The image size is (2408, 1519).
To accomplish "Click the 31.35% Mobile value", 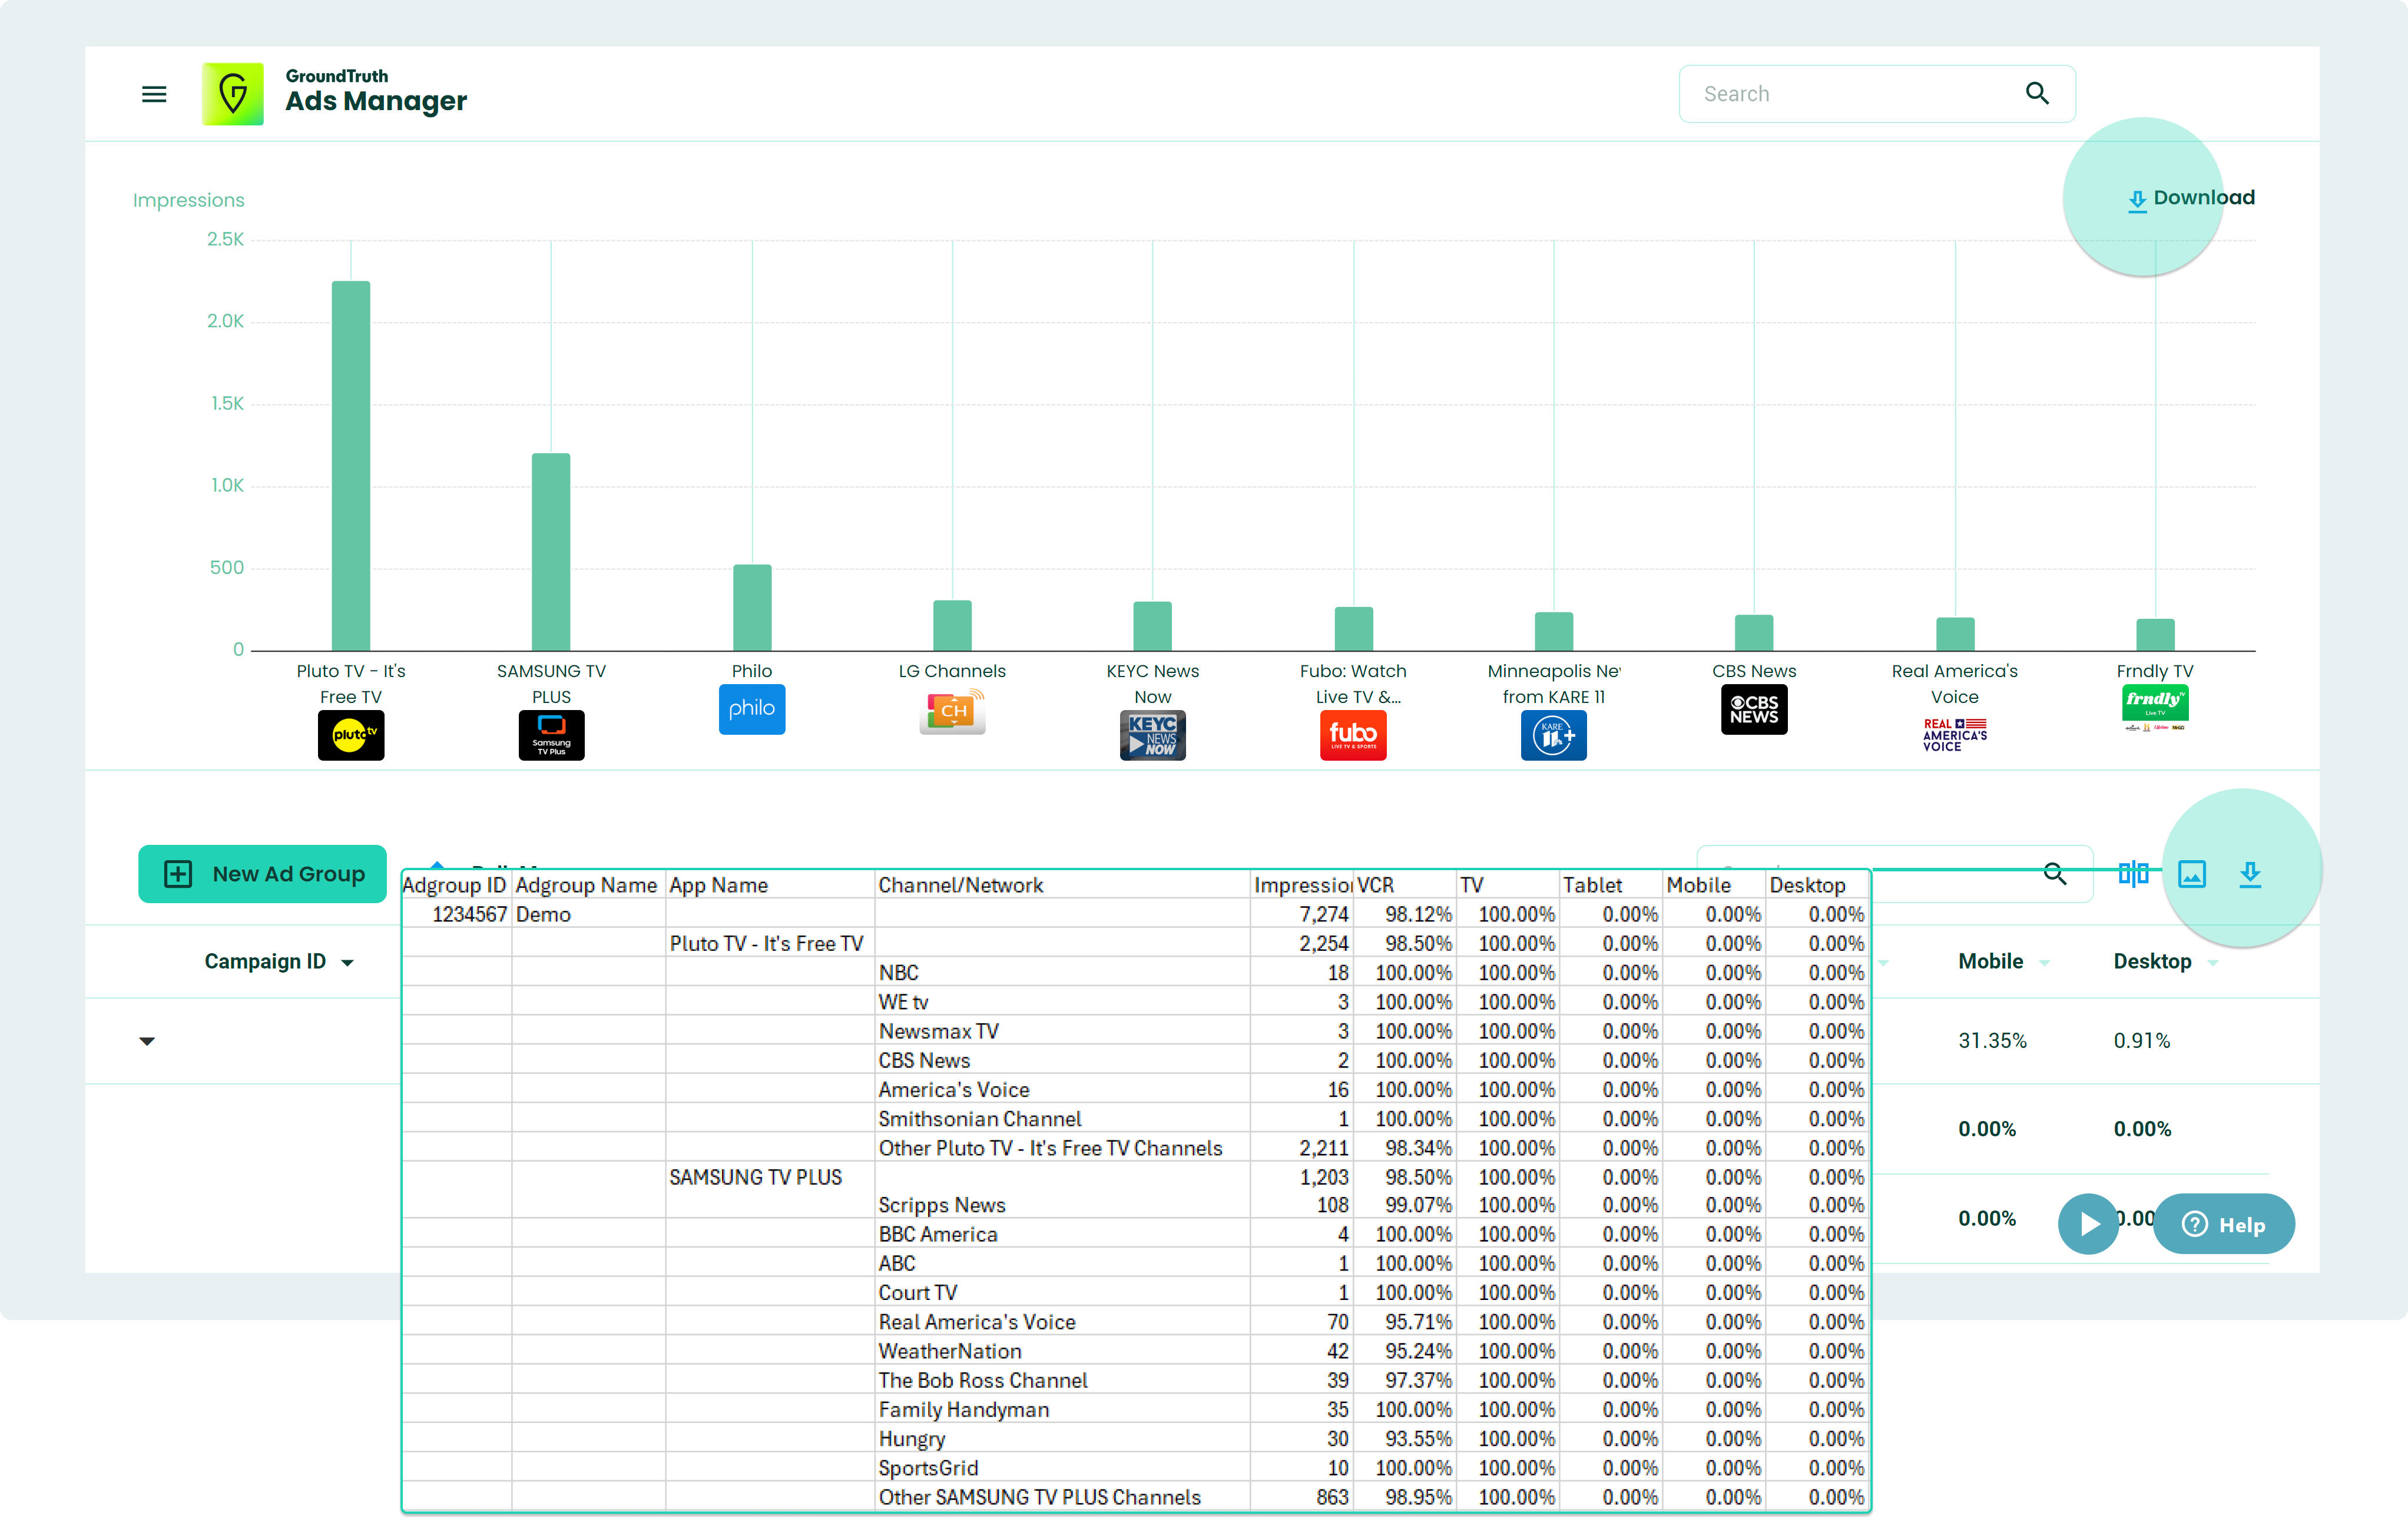I will click(x=1992, y=1041).
